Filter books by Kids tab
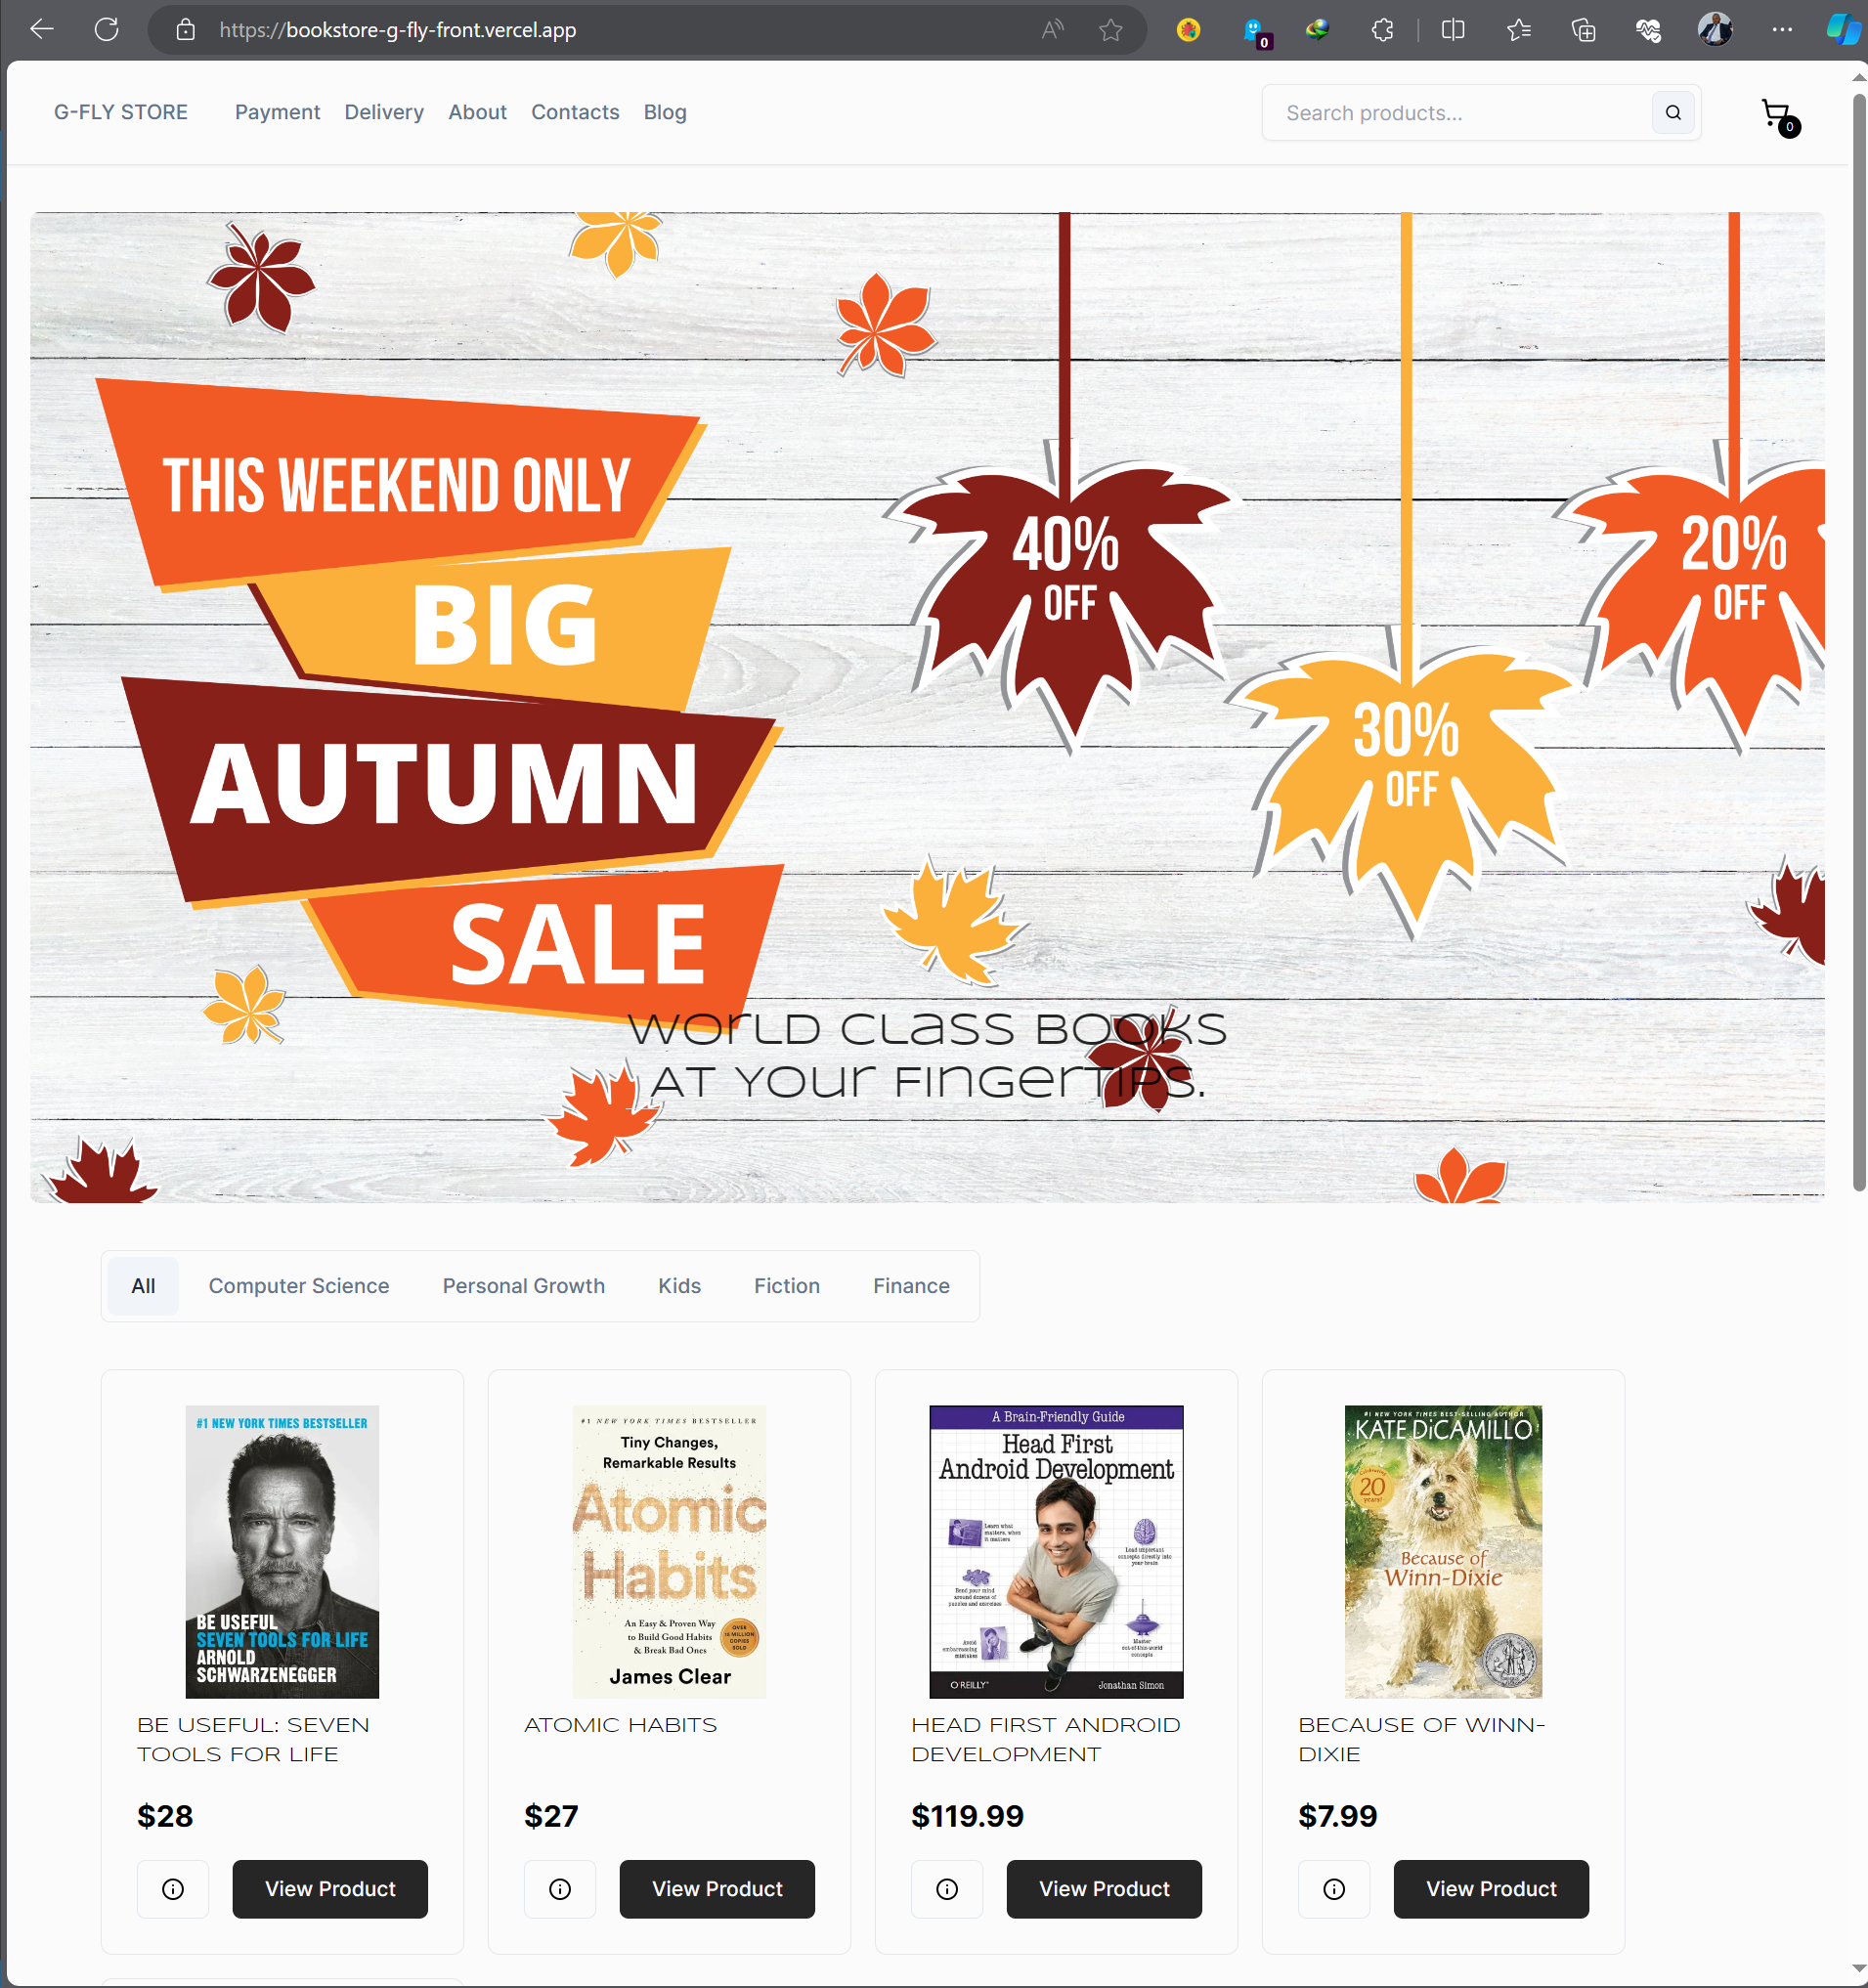Viewport: 1868px width, 1988px height. pyautogui.click(x=680, y=1286)
